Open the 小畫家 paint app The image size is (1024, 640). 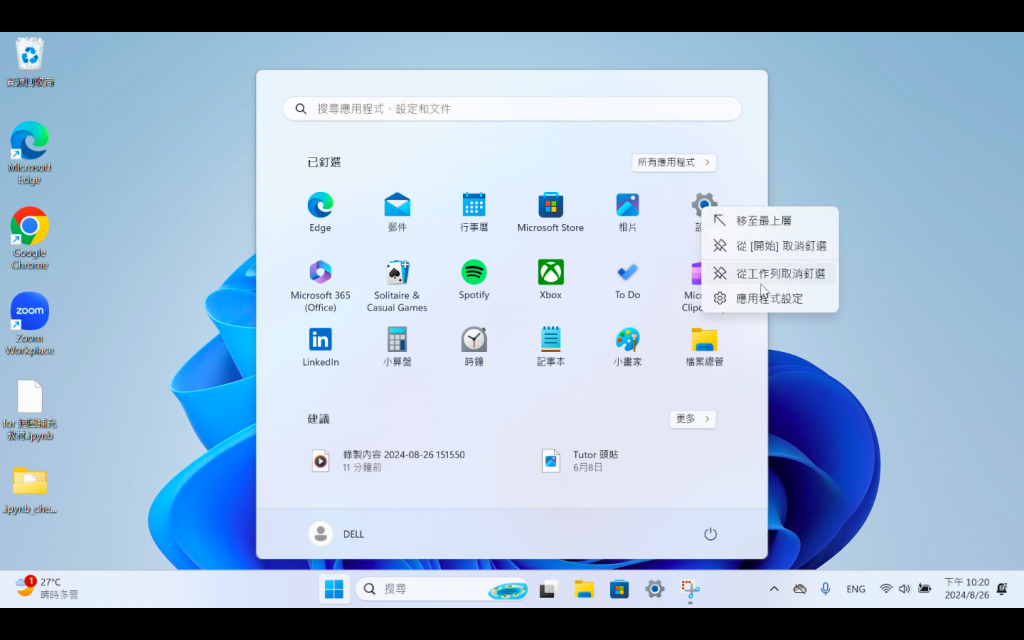point(627,347)
